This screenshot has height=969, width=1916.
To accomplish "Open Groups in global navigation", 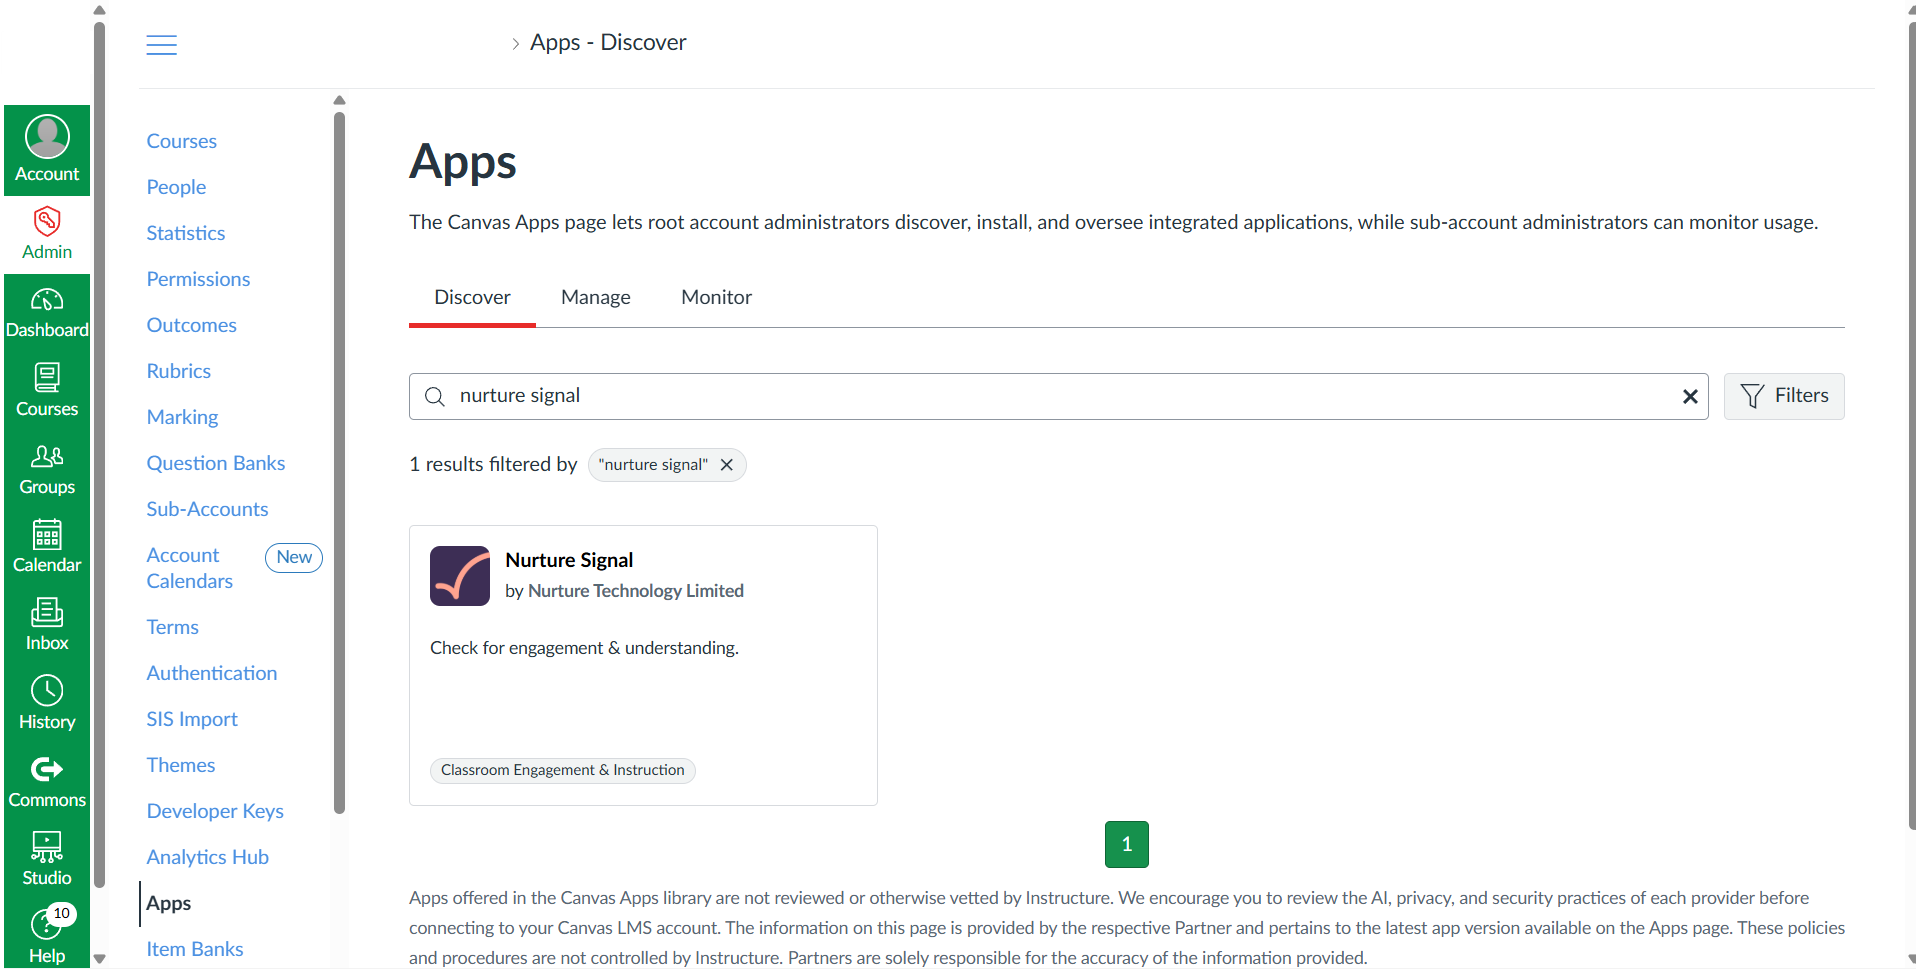I will (x=47, y=468).
